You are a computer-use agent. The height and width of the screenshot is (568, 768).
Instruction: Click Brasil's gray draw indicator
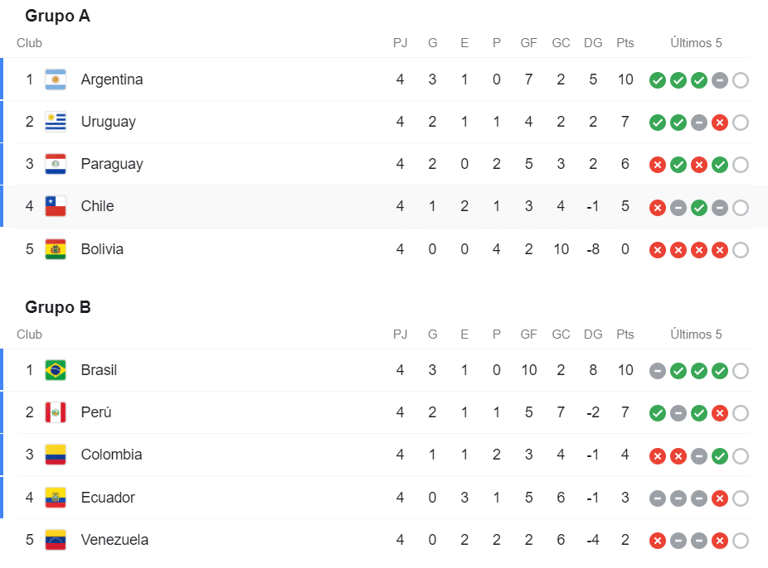pyautogui.click(x=657, y=371)
